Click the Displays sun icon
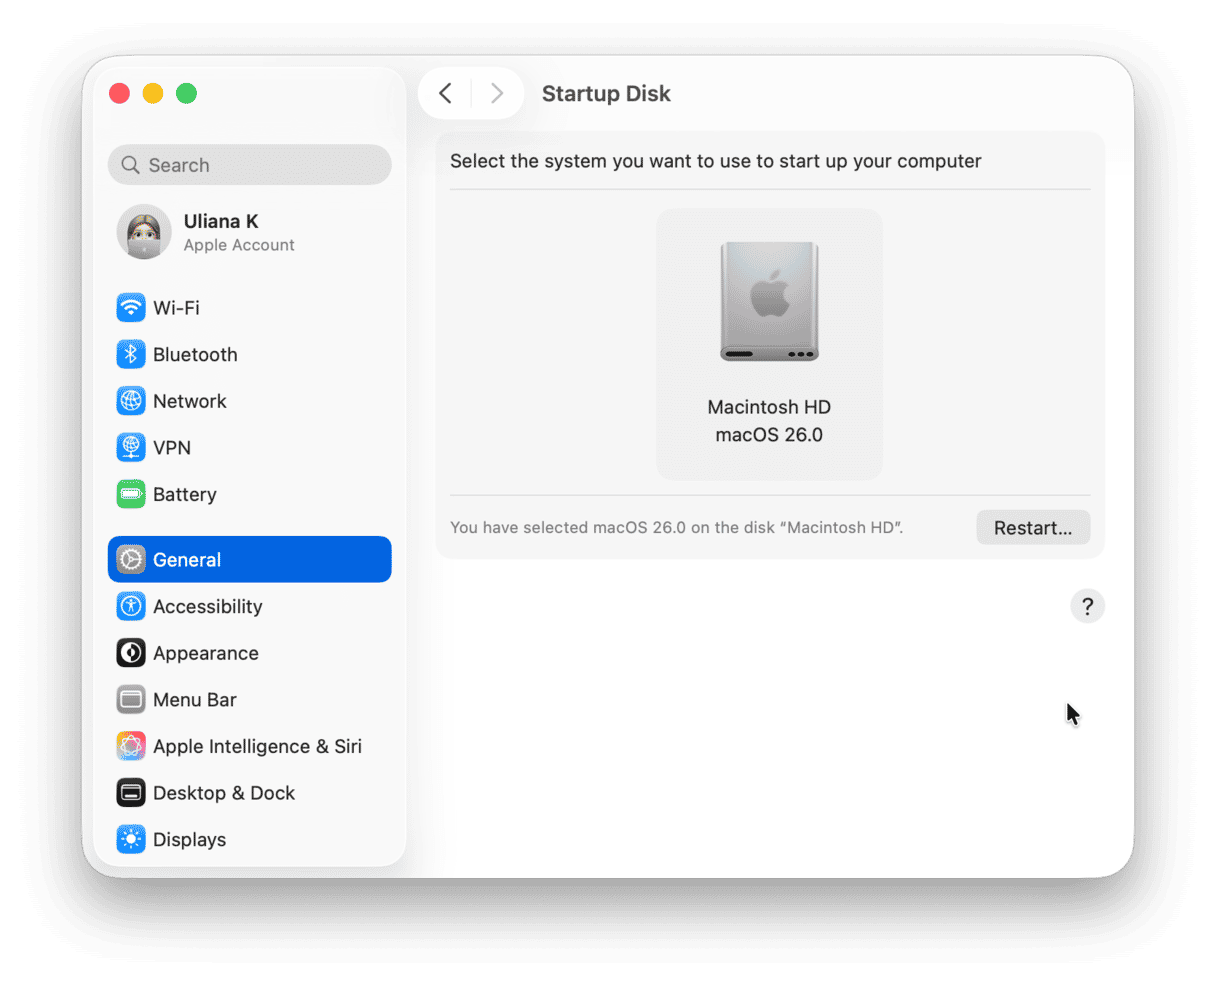 tap(131, 840)
